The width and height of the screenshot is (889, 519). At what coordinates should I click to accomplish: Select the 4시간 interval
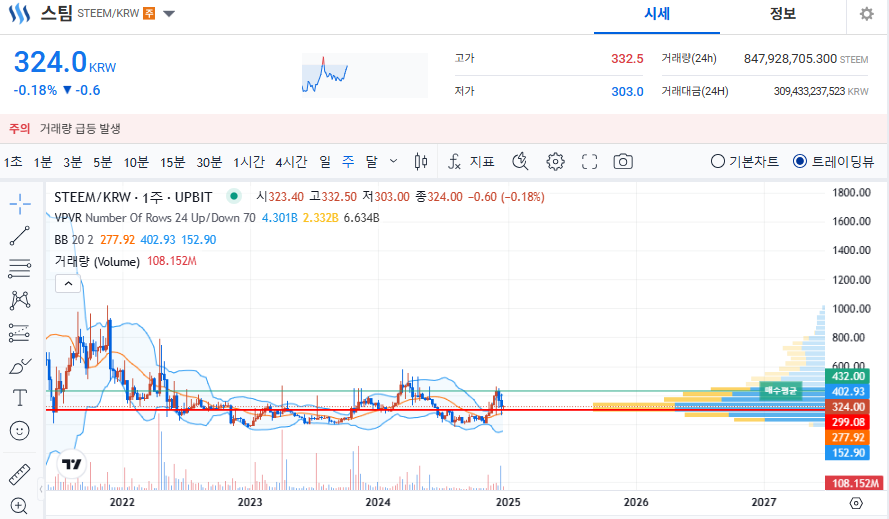(x=291, y=162)
